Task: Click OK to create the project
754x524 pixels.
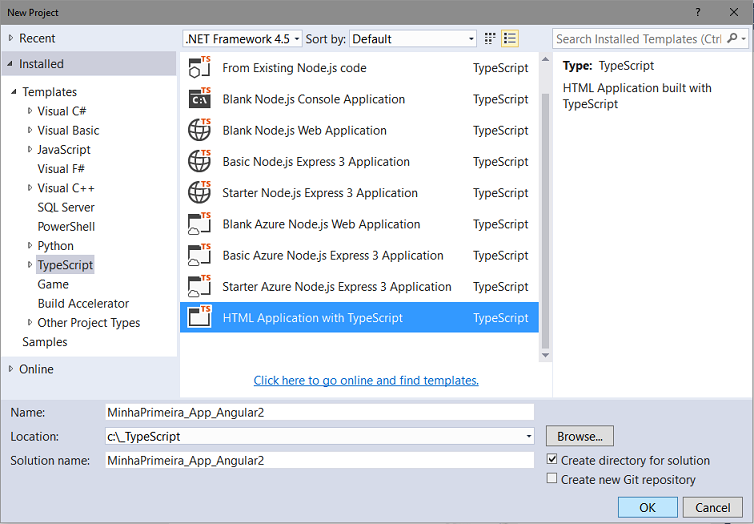Action: 647,508
